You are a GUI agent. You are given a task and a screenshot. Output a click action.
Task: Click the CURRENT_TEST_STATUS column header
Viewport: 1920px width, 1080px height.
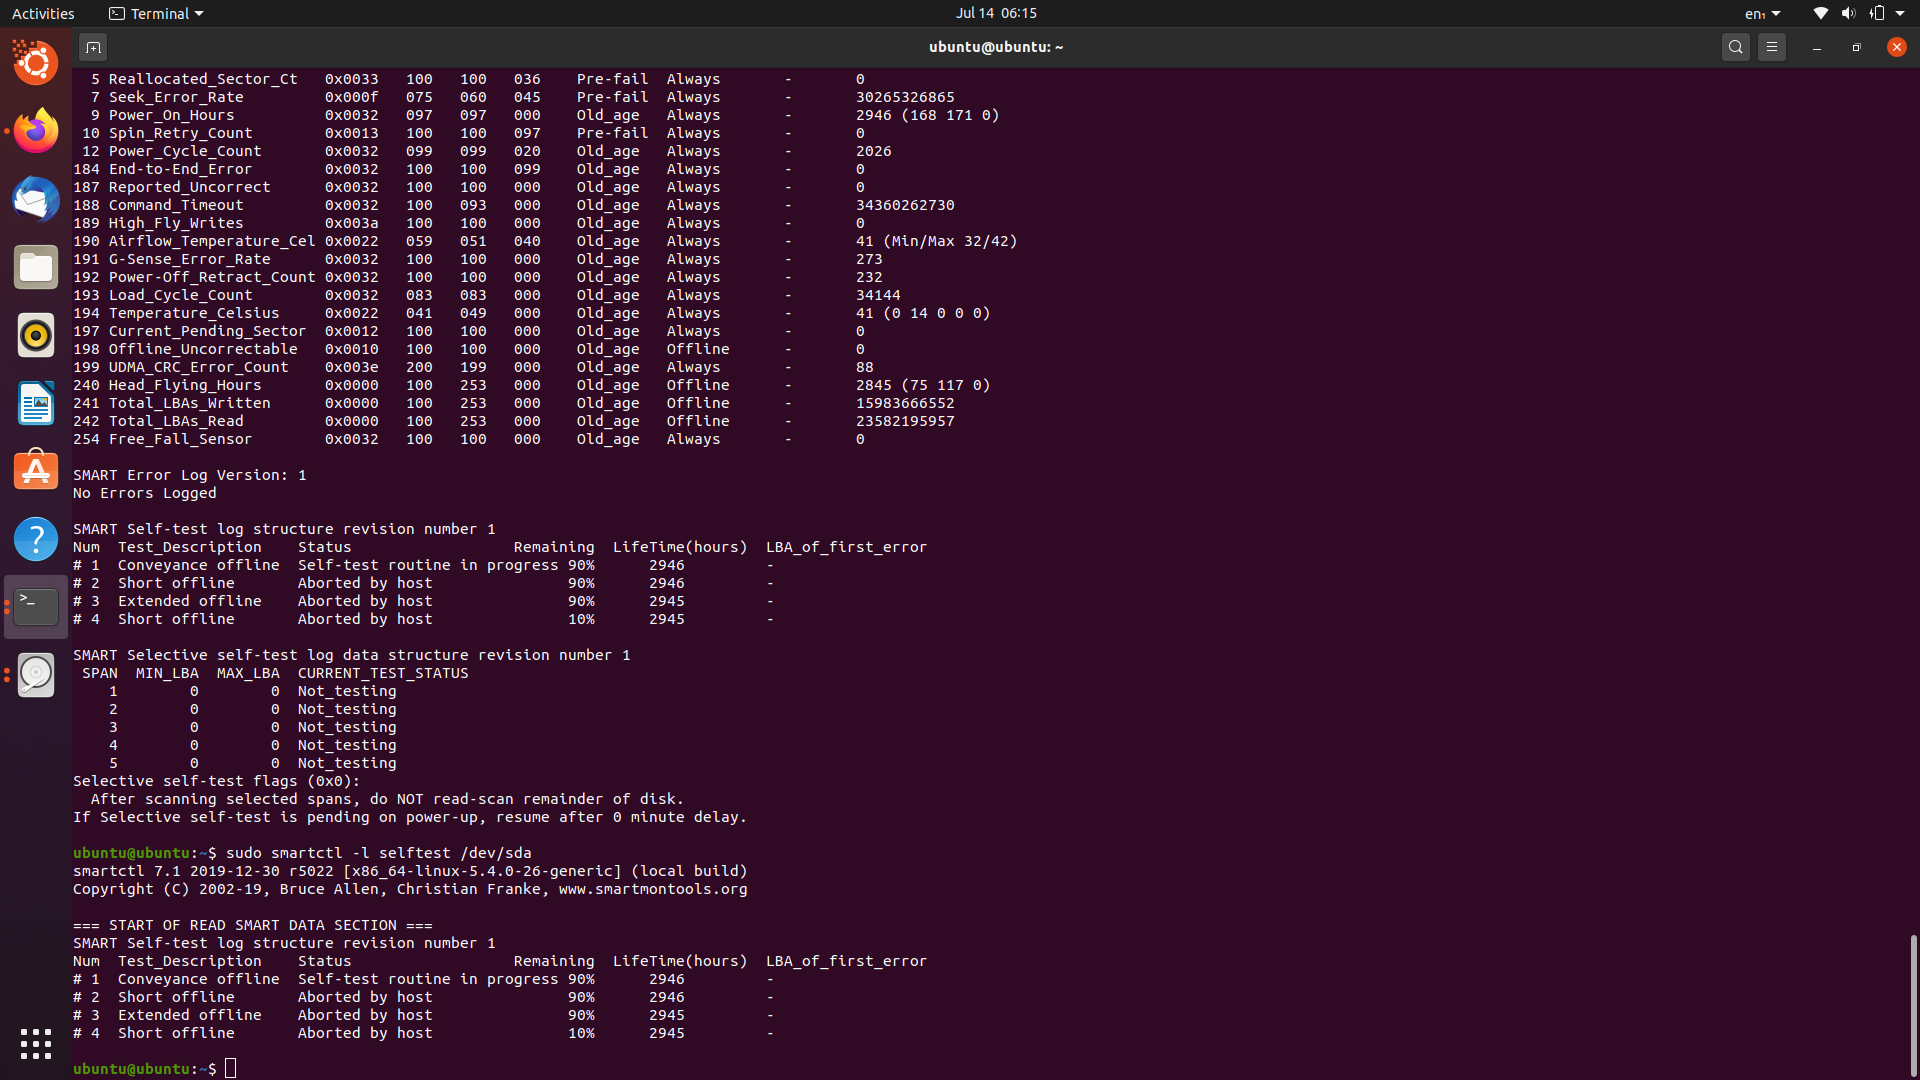(383, 673)
